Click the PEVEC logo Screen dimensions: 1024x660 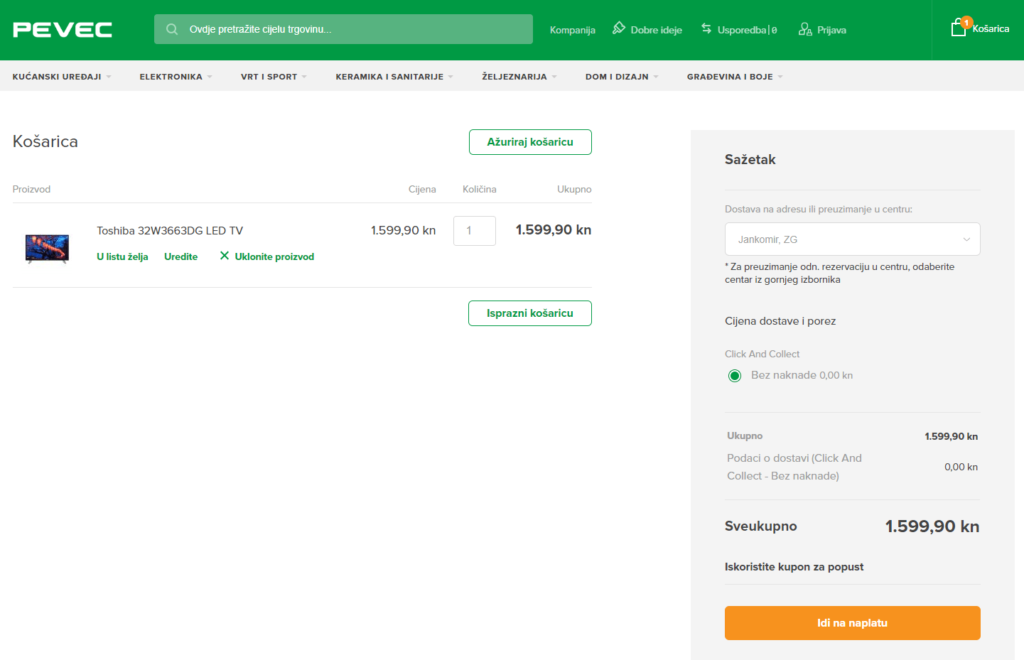[x=62, y=30]
